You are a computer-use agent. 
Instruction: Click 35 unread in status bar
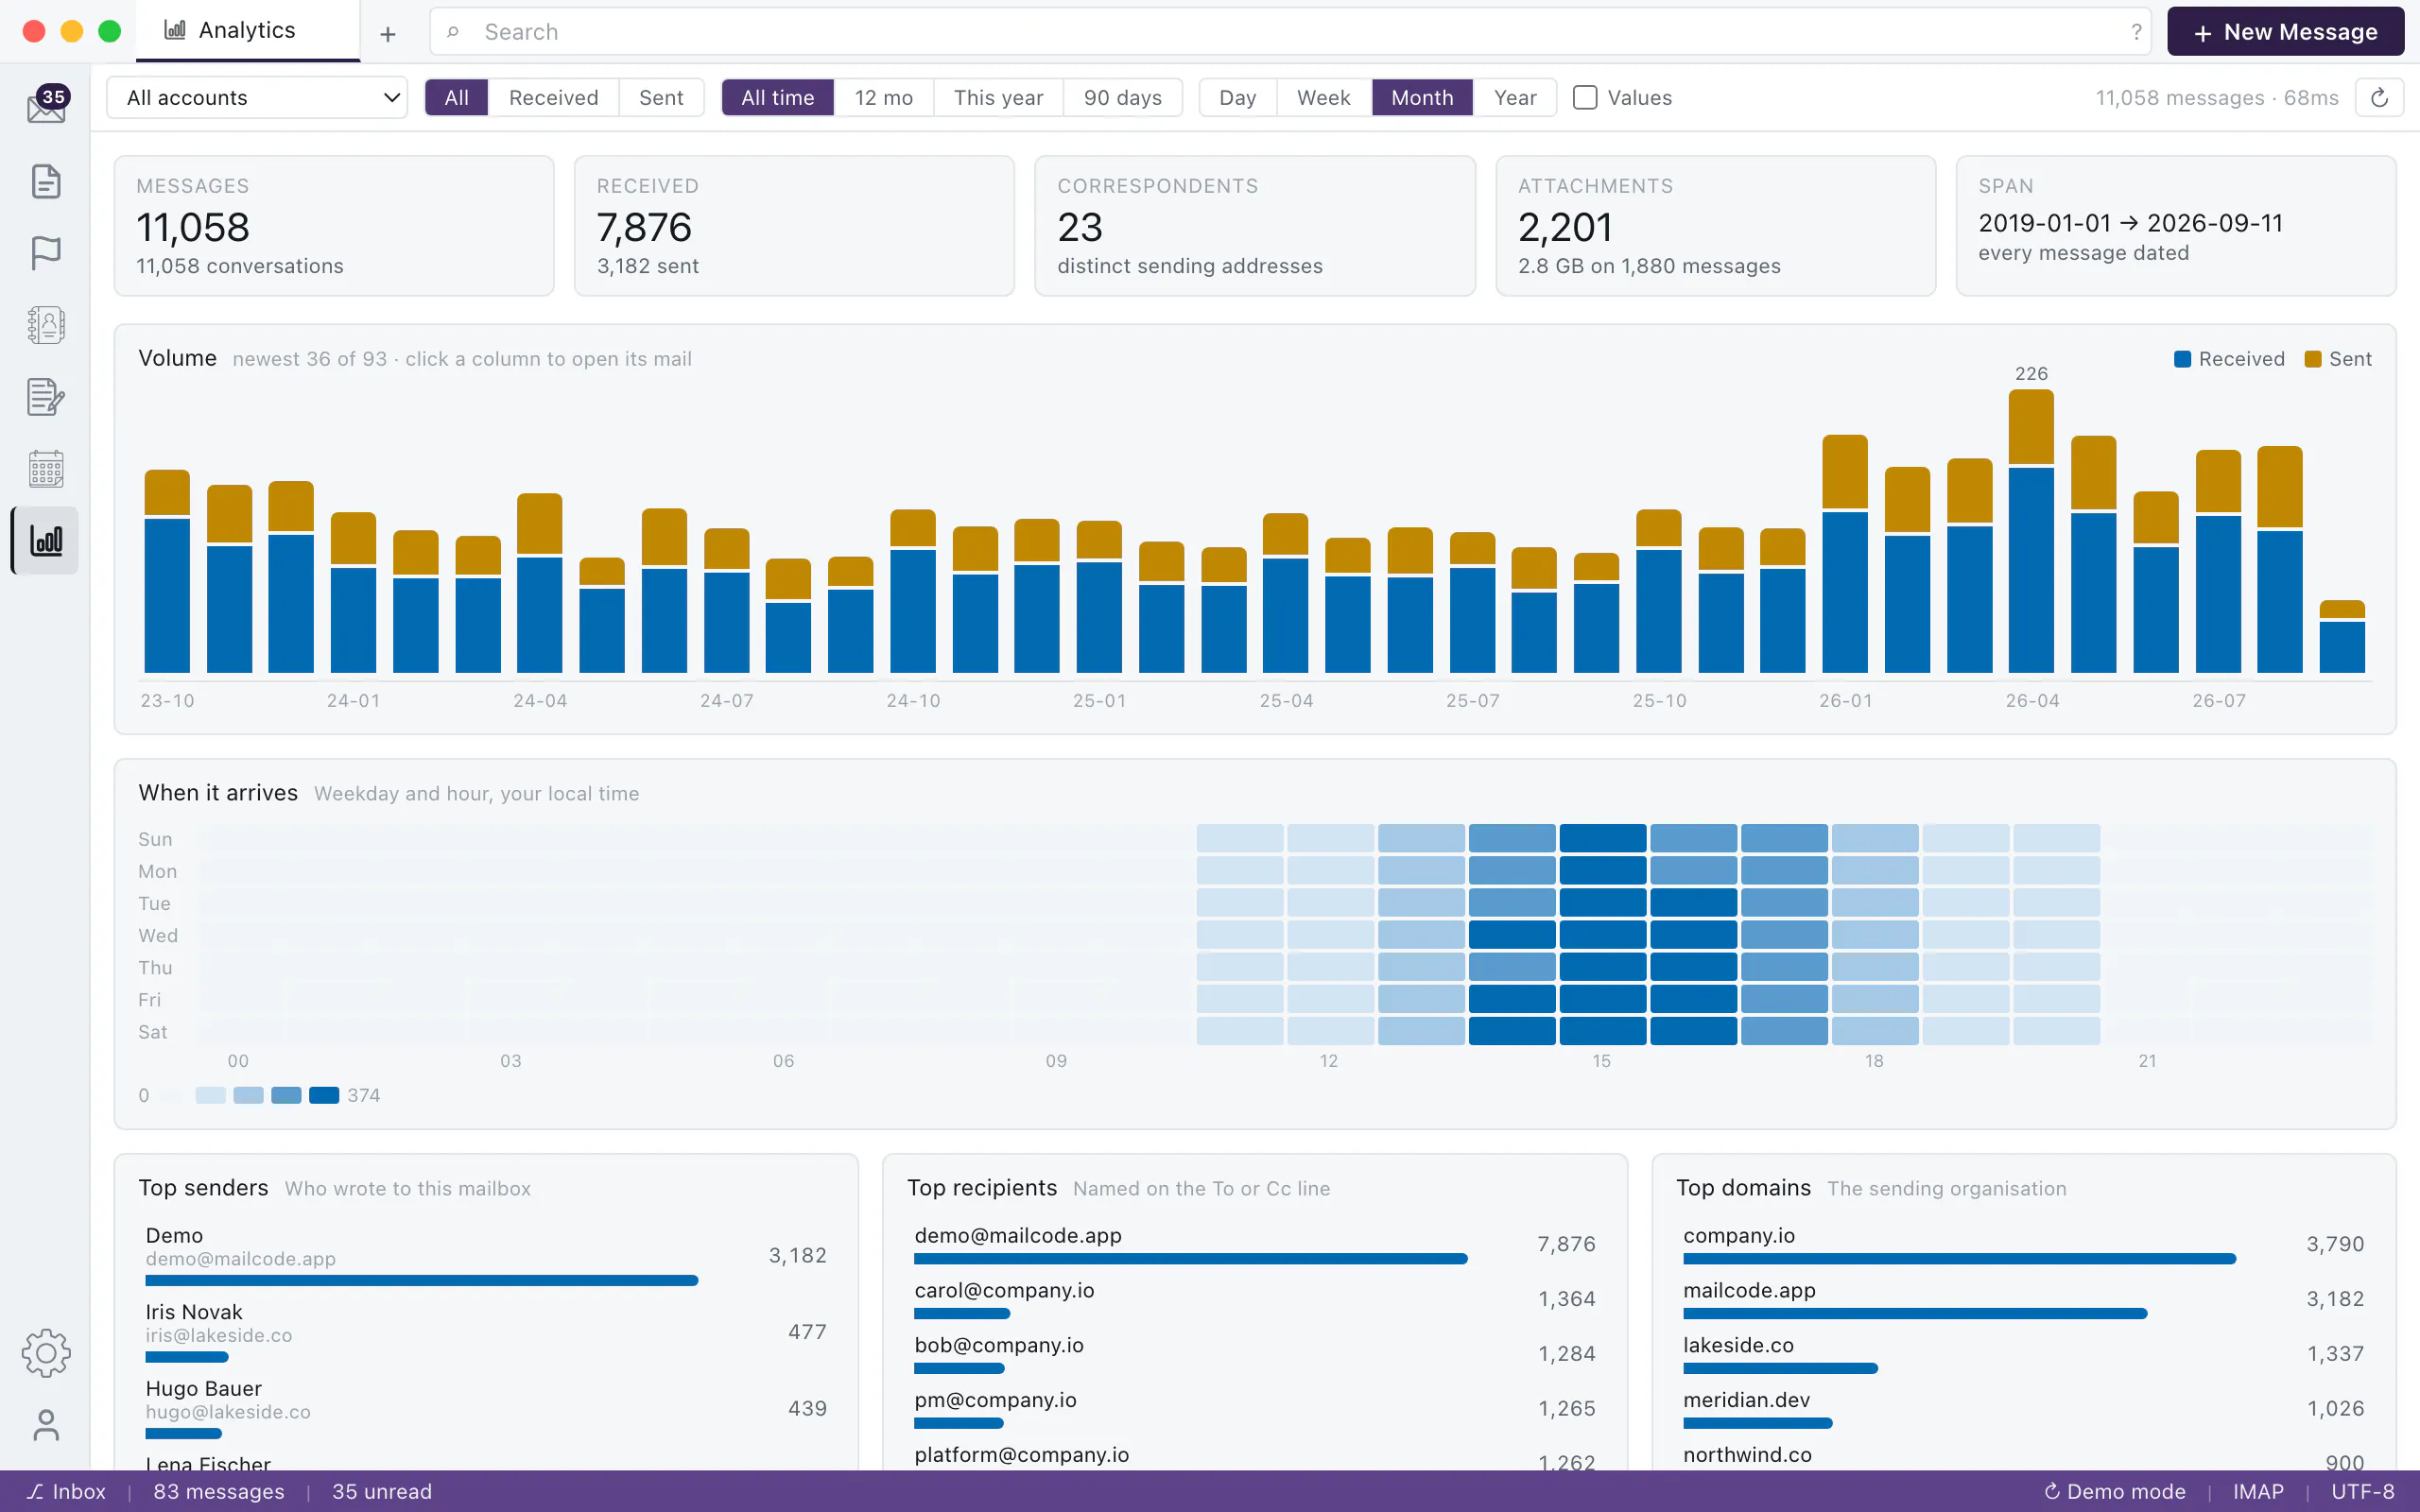[x=382, y=1491]
